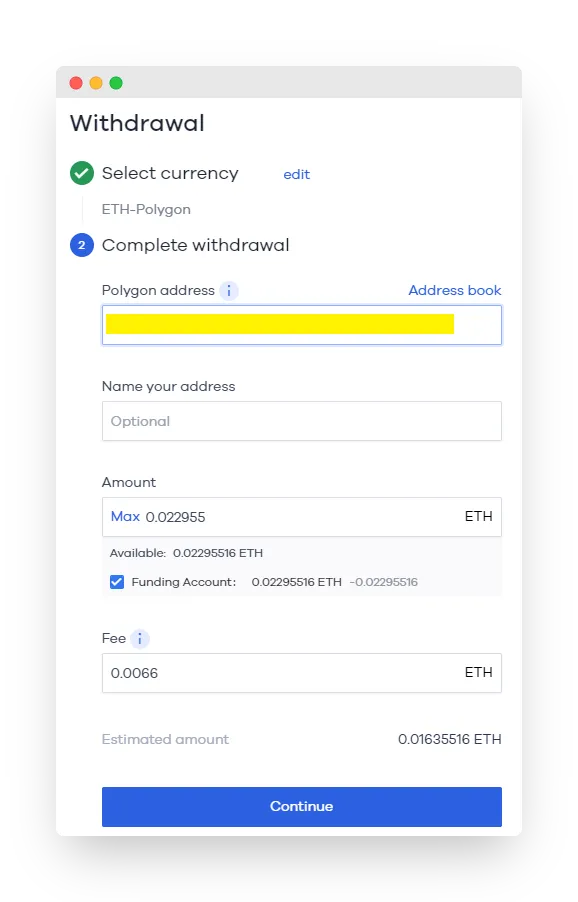Click the green maximize window button
This screenshot has width=578, height=902.
[x=116, y=83]
